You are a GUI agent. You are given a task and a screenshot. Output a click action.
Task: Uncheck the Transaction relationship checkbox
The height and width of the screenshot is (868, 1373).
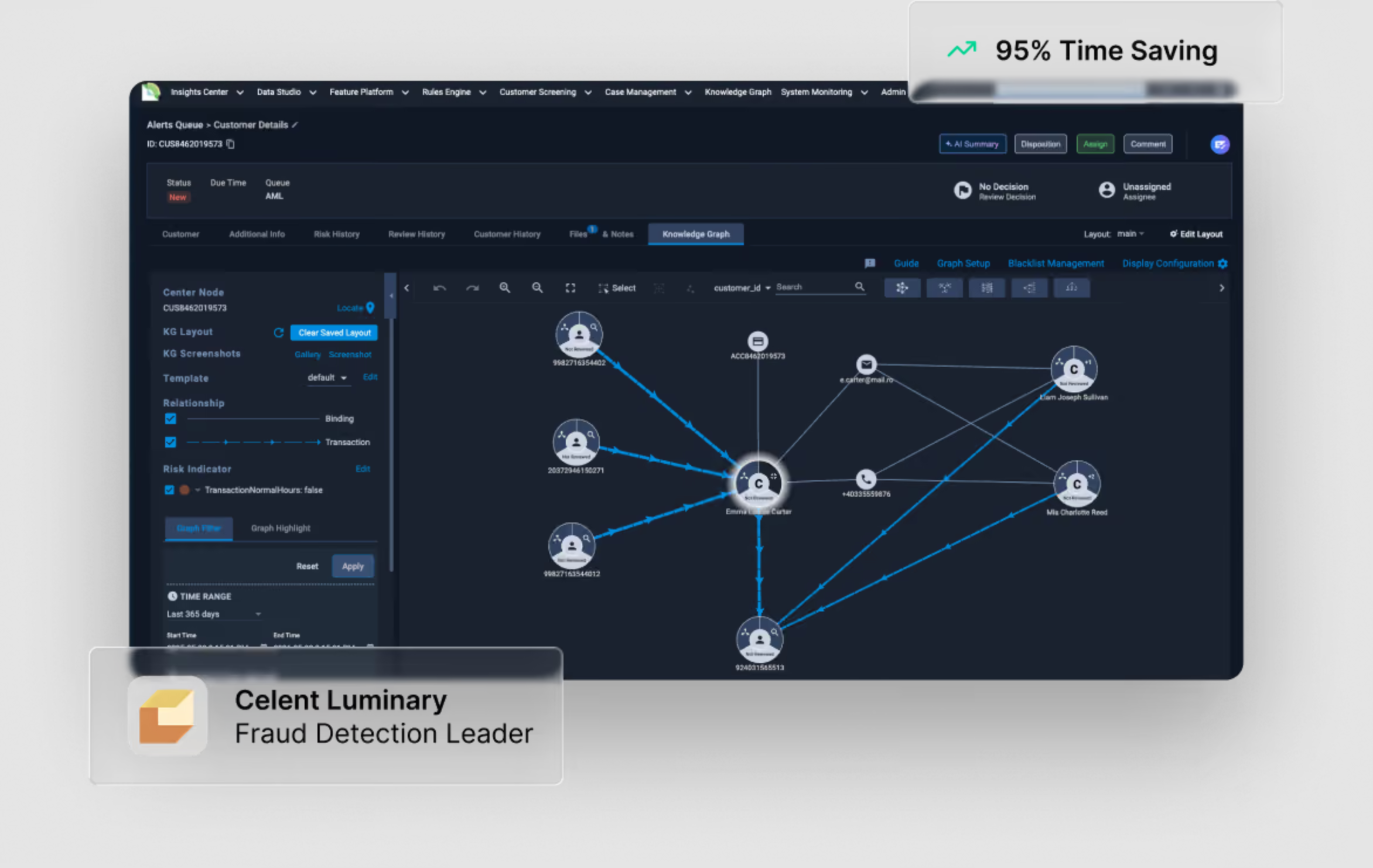point(171,442)
